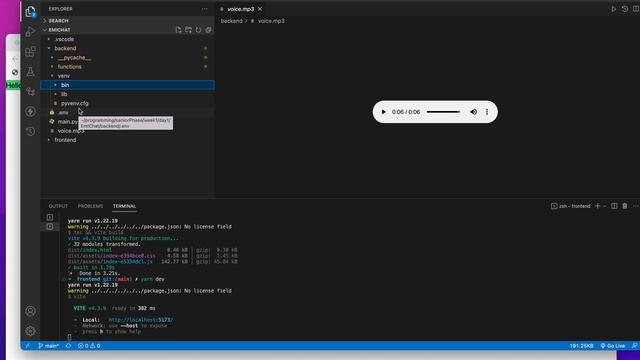Expand the lib folder

[127, 94]
